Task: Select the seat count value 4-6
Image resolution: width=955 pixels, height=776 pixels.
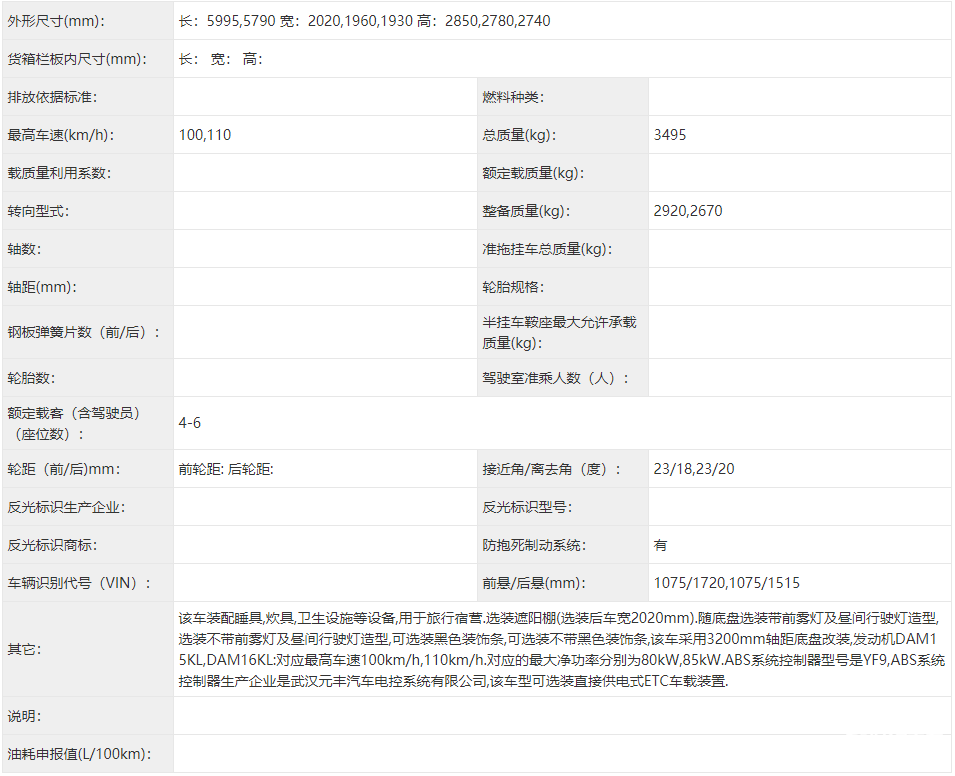Action: pos(189,423)
